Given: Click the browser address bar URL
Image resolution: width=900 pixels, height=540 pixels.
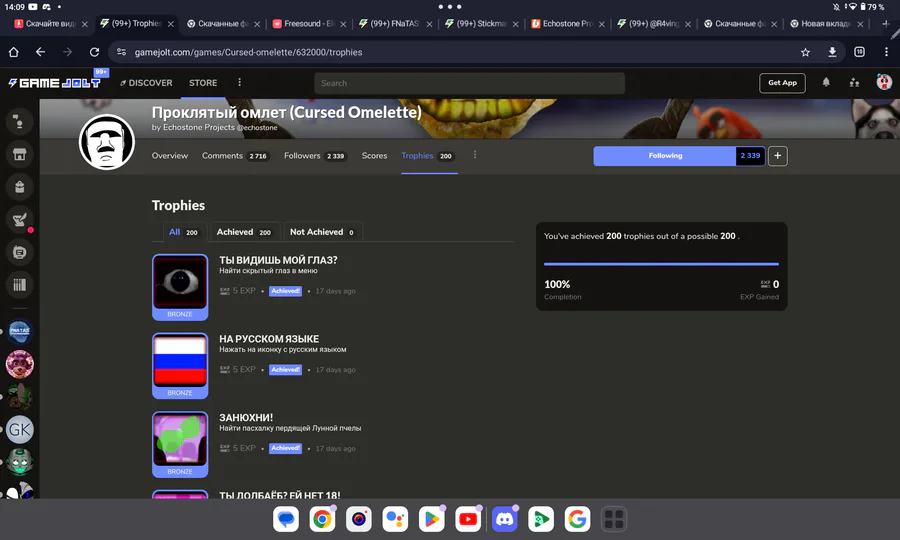Looking at the screenshot, I should pyautogui.click(x=248, y=52).
